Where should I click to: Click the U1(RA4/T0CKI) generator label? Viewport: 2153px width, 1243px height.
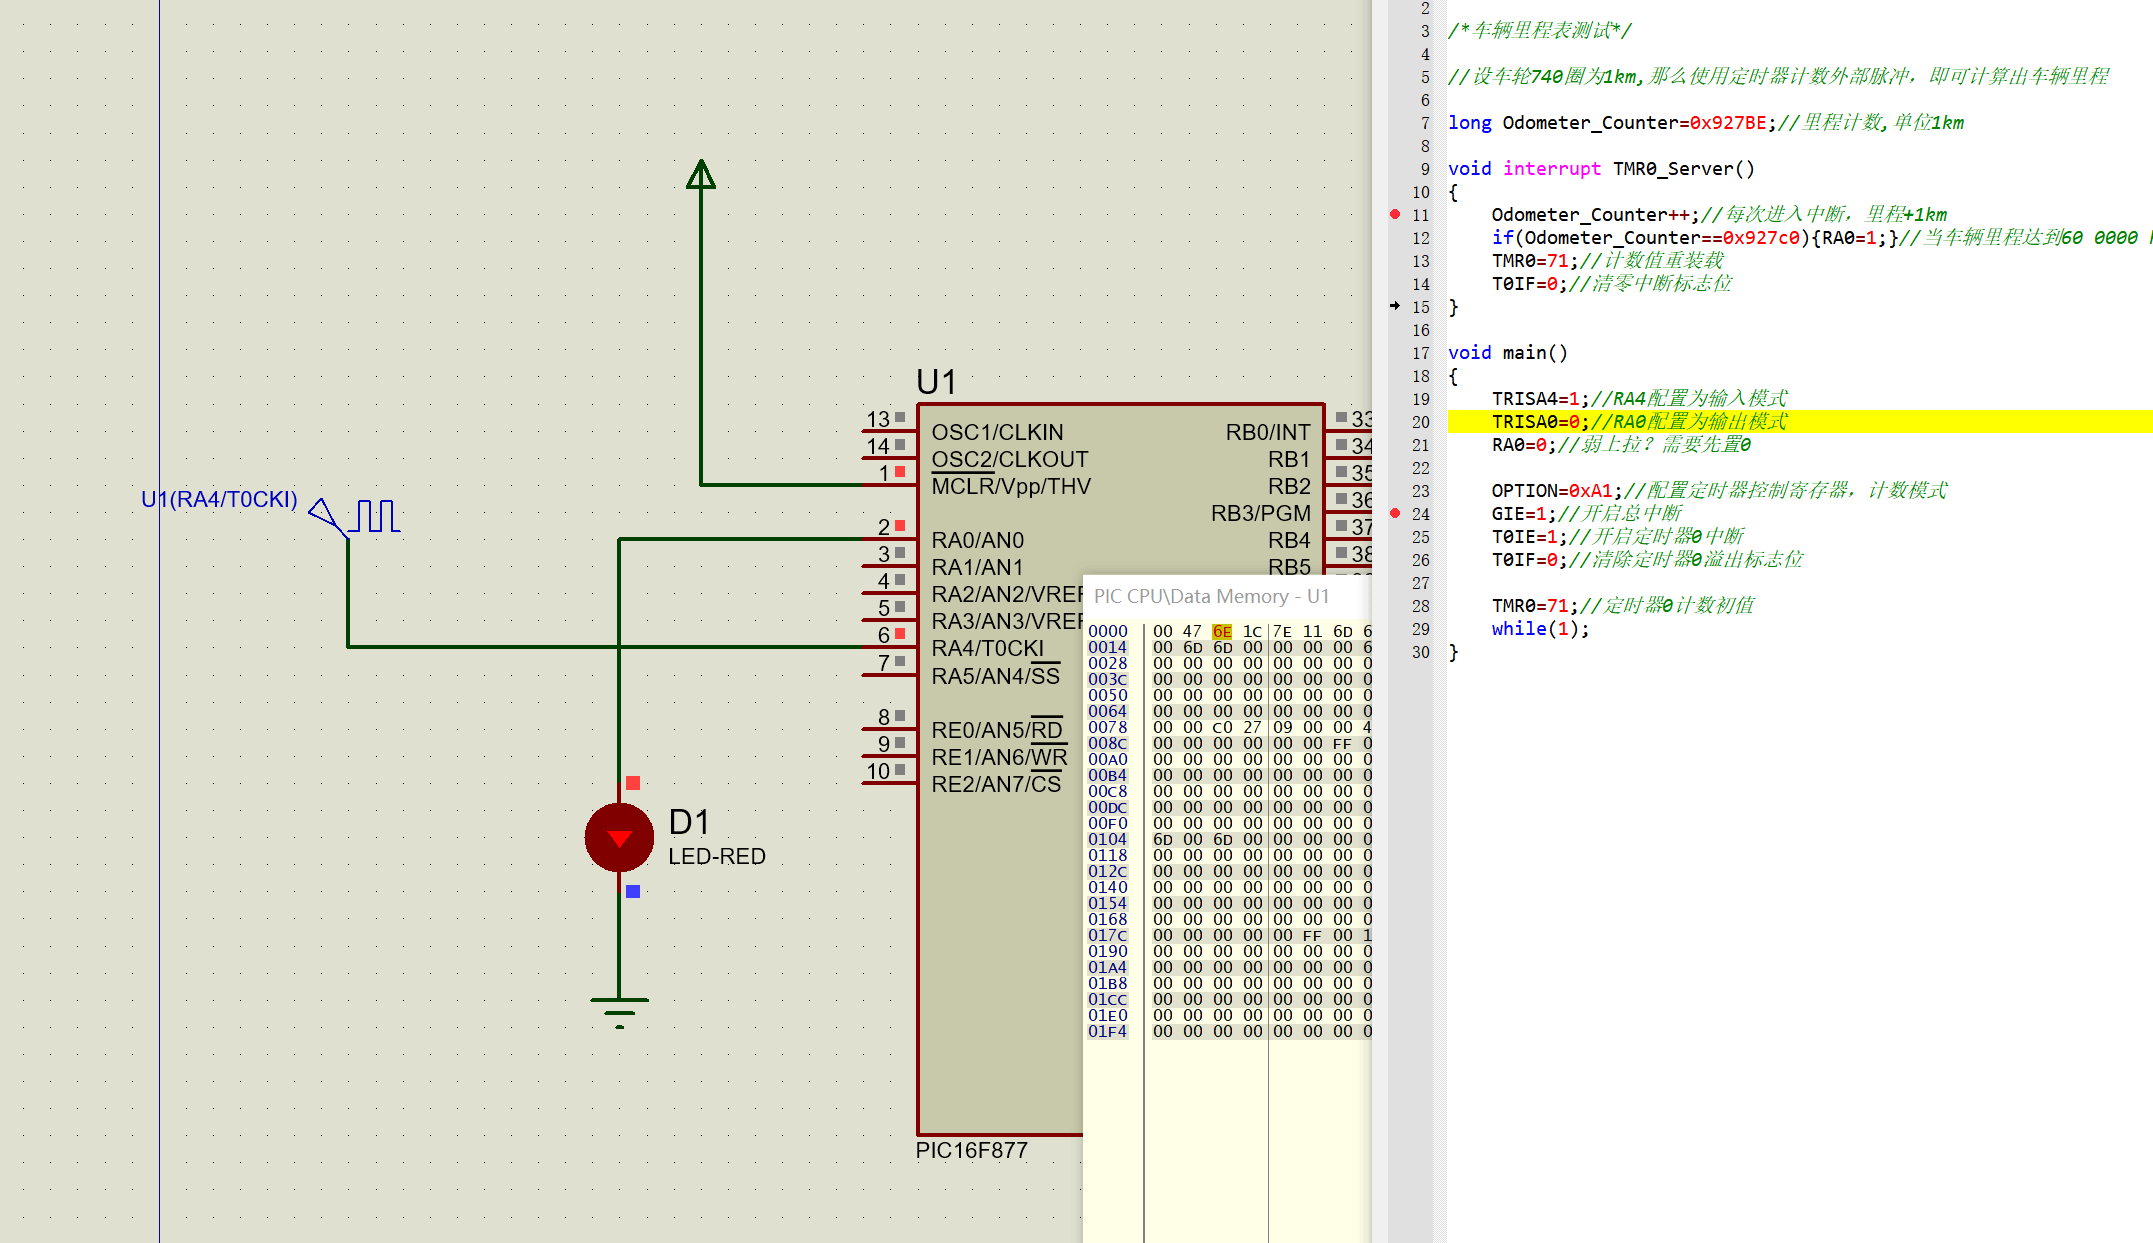click(219, 499)
